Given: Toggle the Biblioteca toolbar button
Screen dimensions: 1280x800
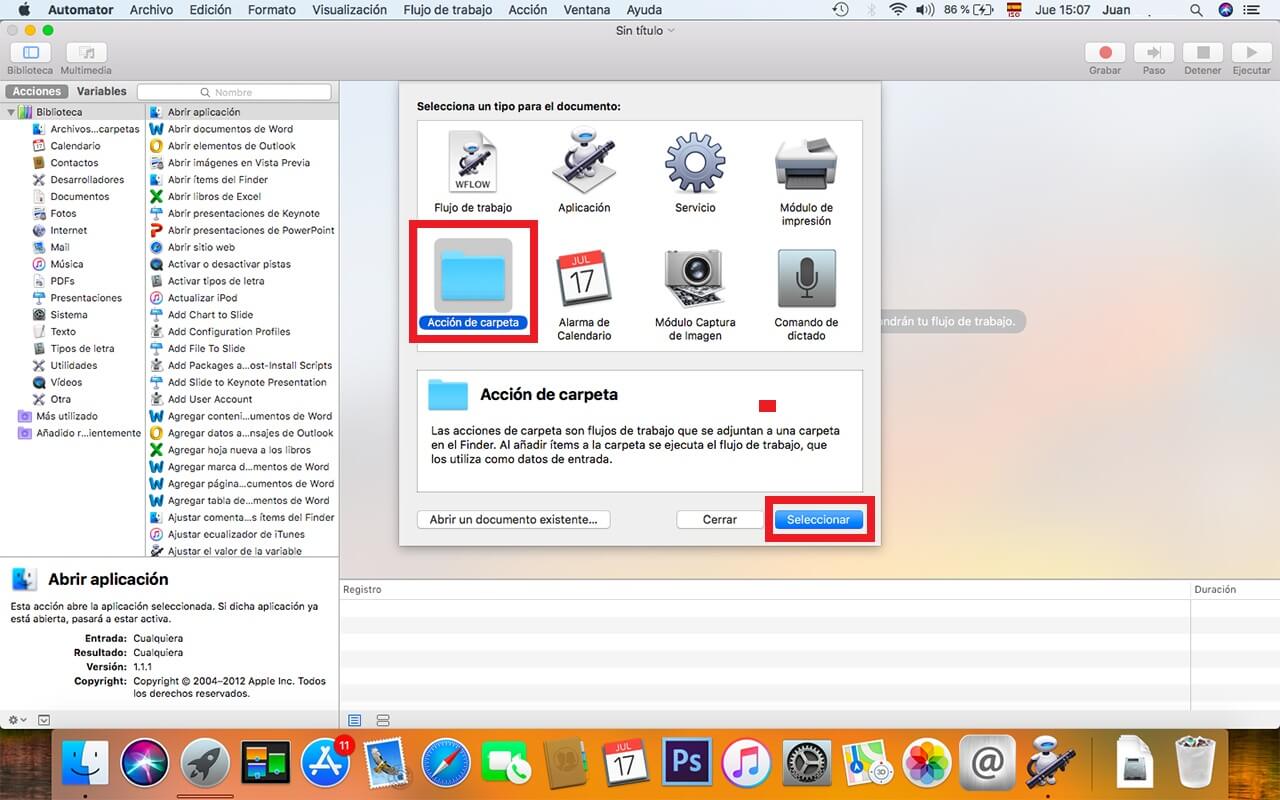Looking at the screenshot, I should click(x=30, y=53).
